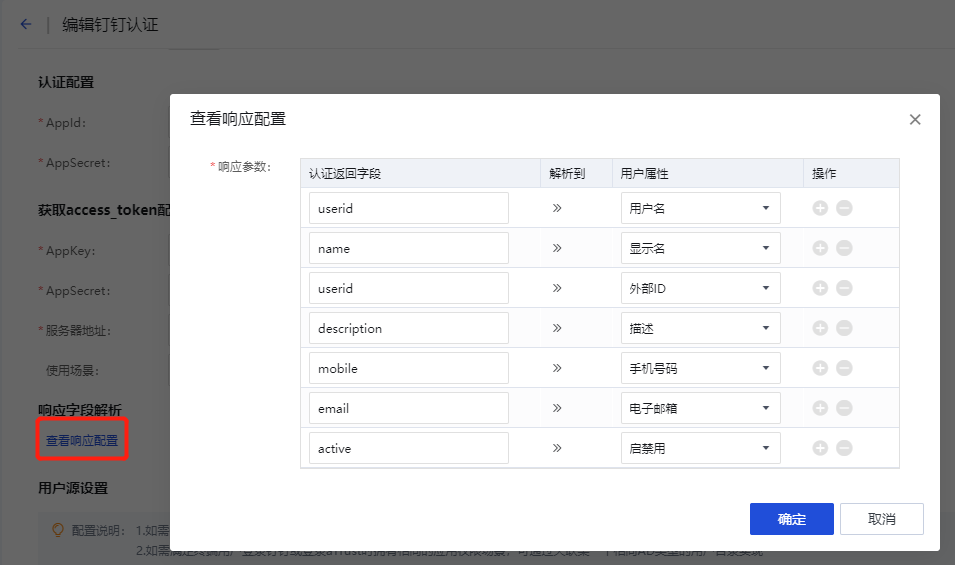Click plus icon in 外部ID row
This screenshot has height=565, width=955.
(x=820, y=288)
